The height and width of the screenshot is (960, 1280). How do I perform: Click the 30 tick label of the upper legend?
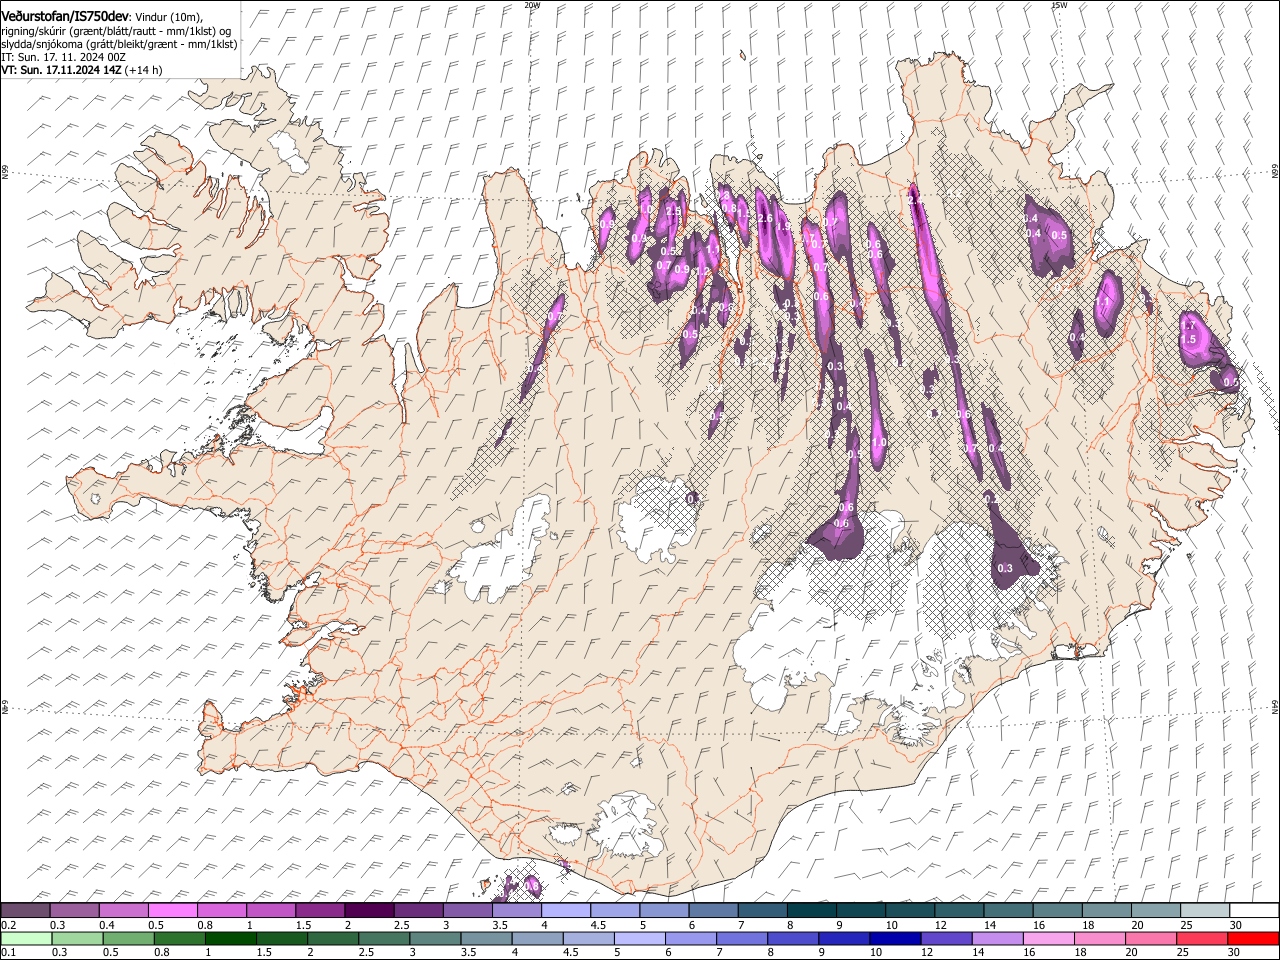pos(1235,925)
